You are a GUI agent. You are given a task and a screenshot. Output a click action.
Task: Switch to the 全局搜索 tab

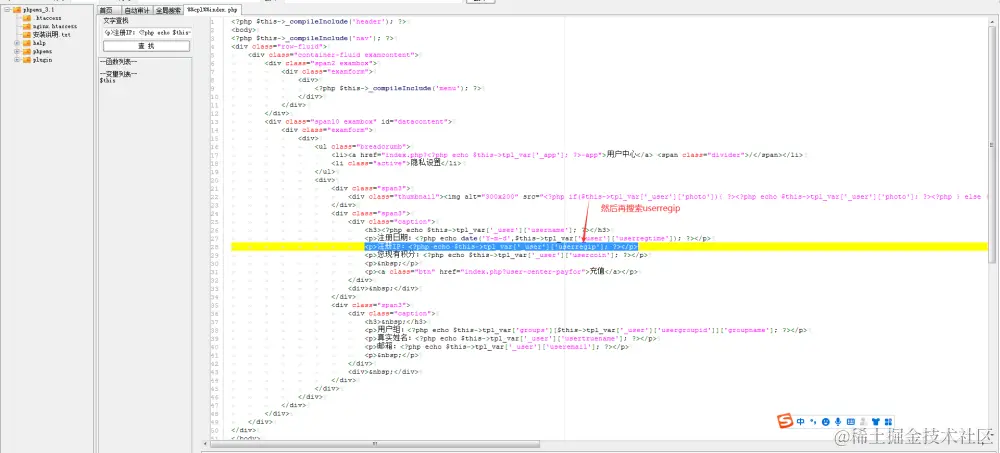[168, 10]
